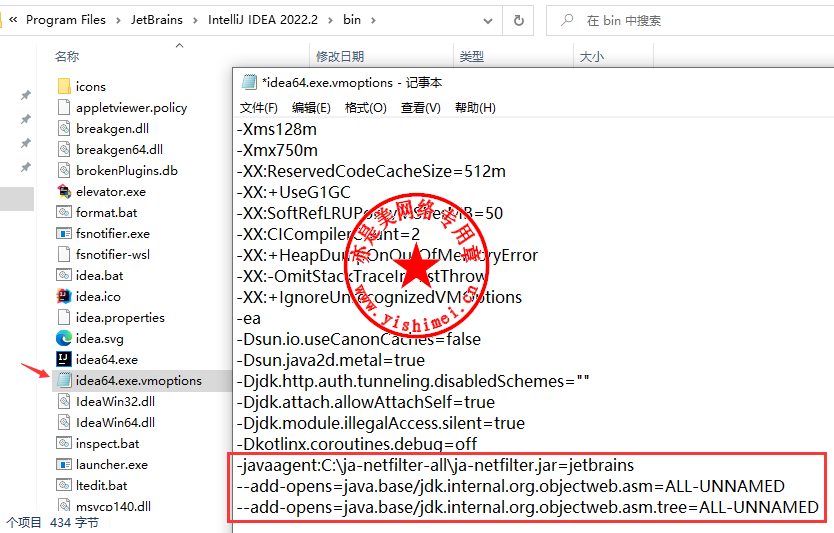Click the -ea line in Notepad

(249, 318)
